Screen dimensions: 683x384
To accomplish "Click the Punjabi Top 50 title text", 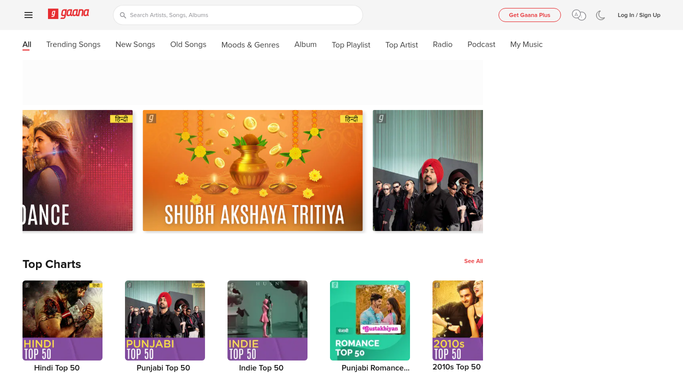I will click(x=163, y=368).
